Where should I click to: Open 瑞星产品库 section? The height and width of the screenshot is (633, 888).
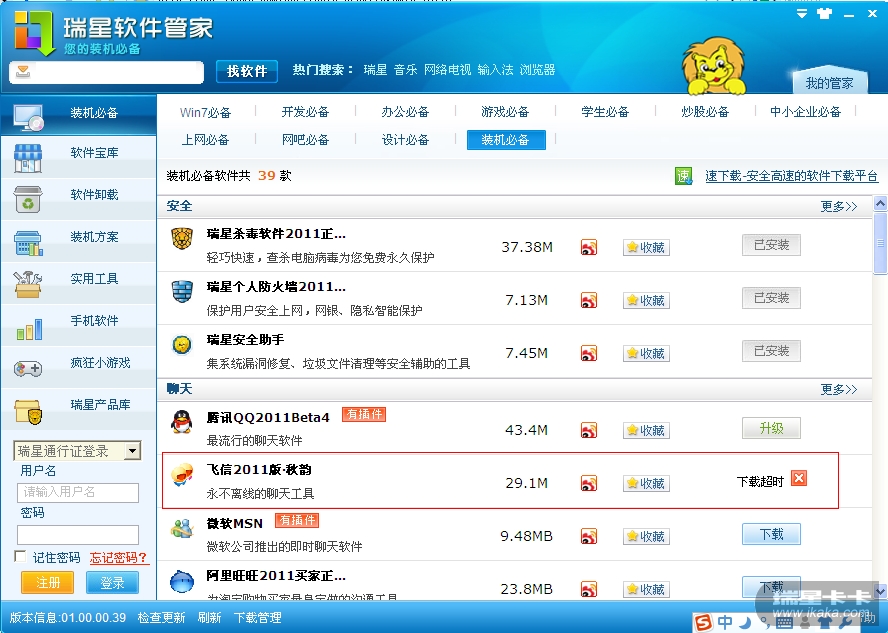click(x=78, y=408)
